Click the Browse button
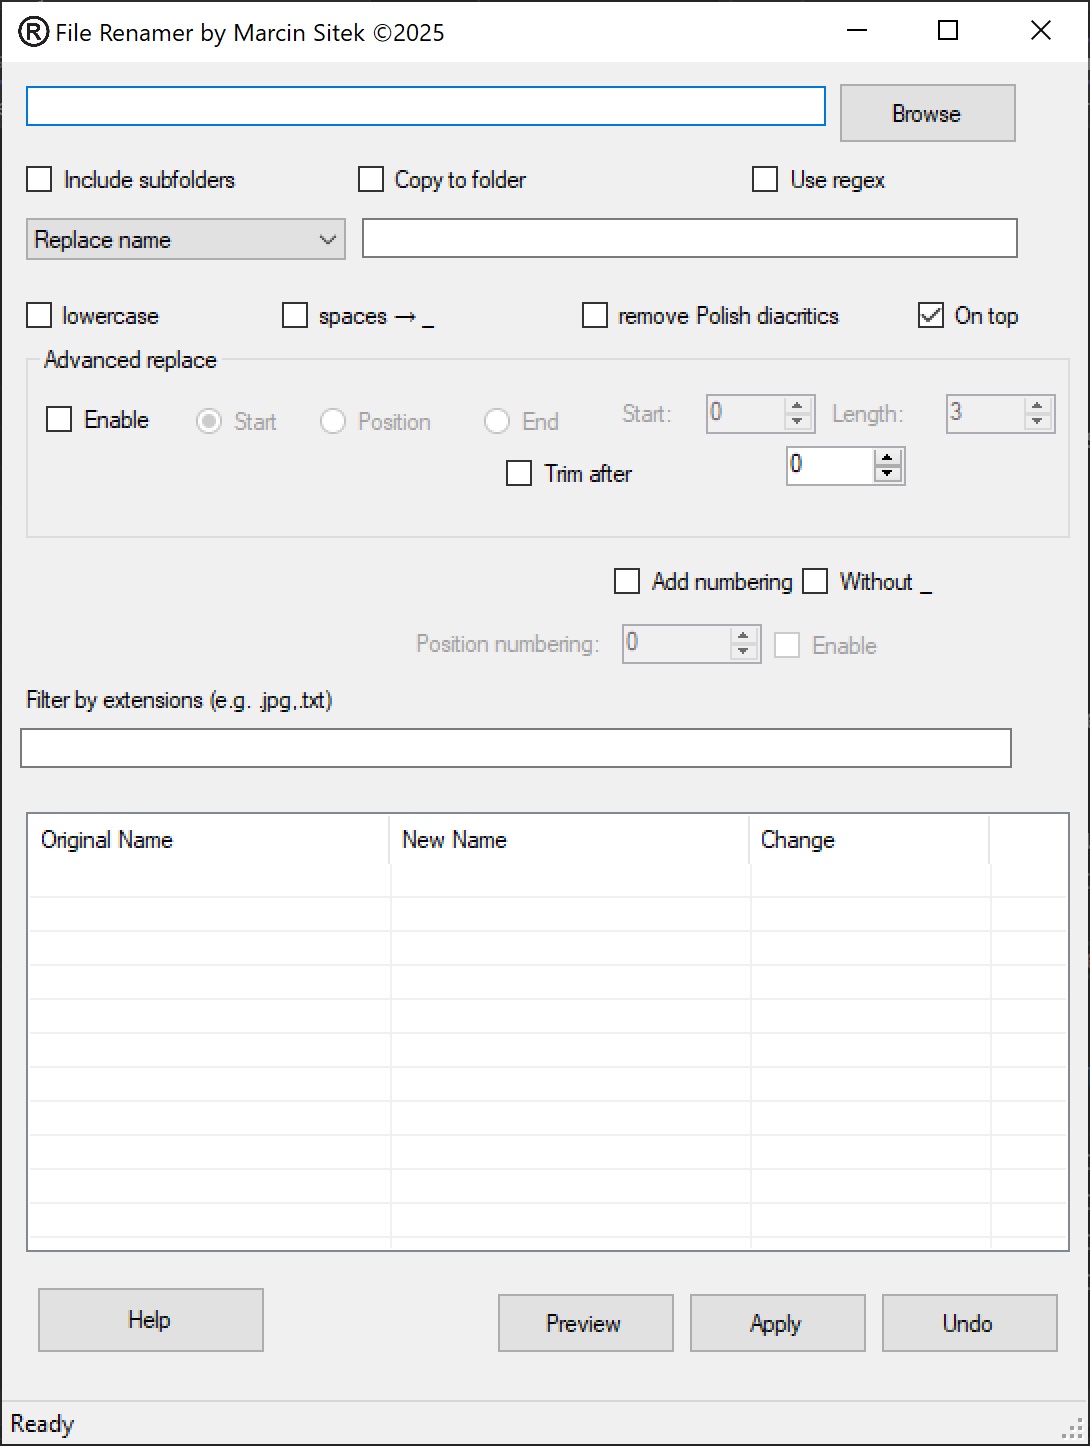Screen dimensions: 1090x1446 click(927, 113)
